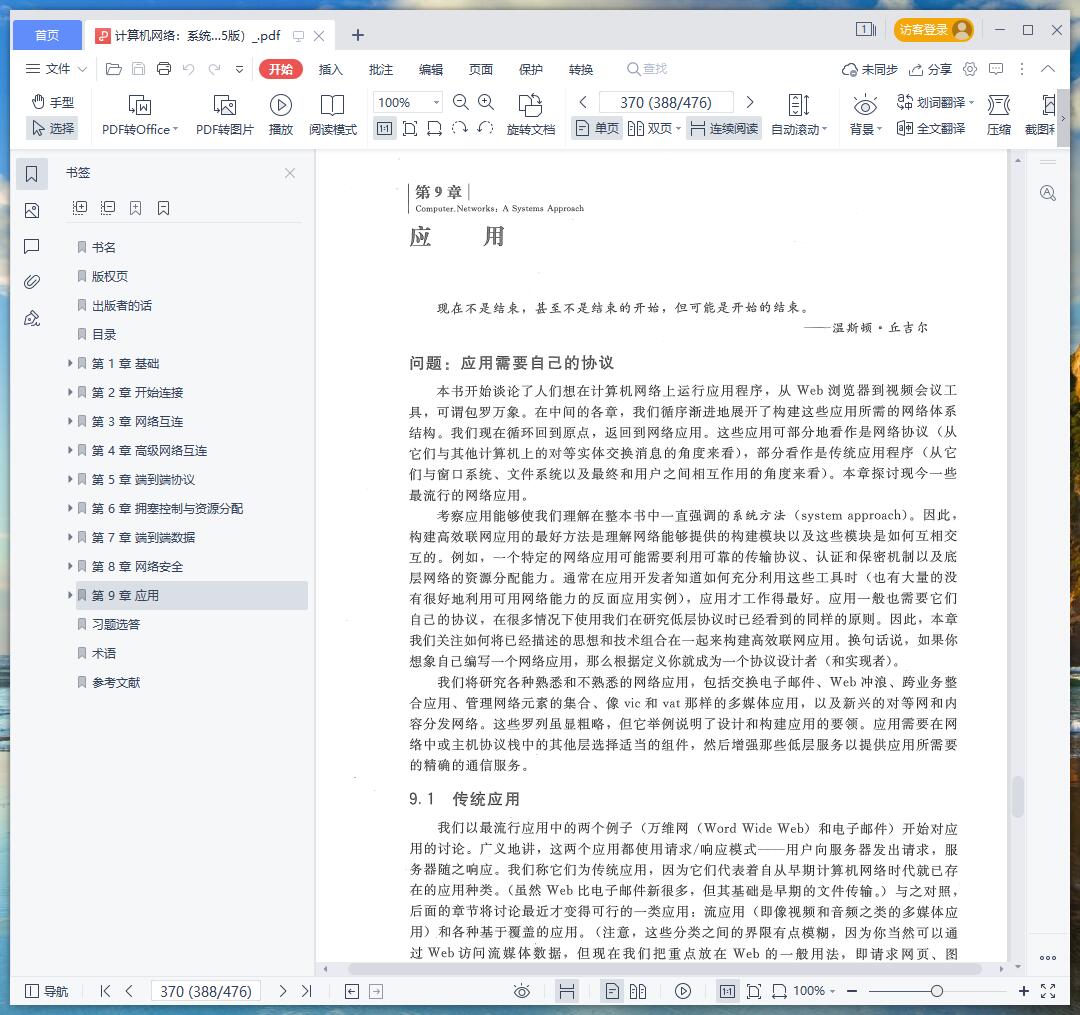Open the 文件 menu

(x=56, y=69)
